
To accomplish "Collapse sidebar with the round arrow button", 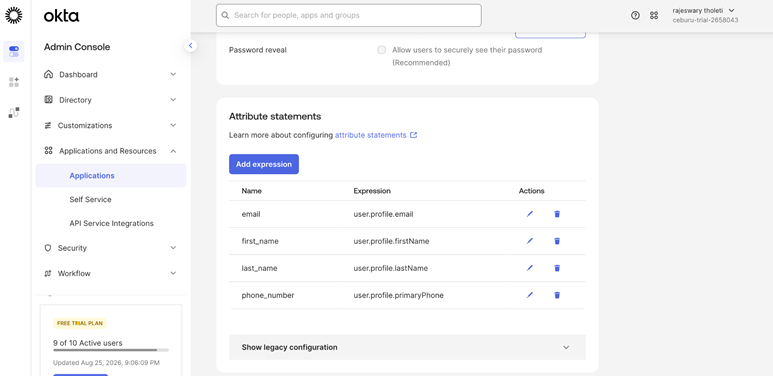I will (x=191, y=46).
